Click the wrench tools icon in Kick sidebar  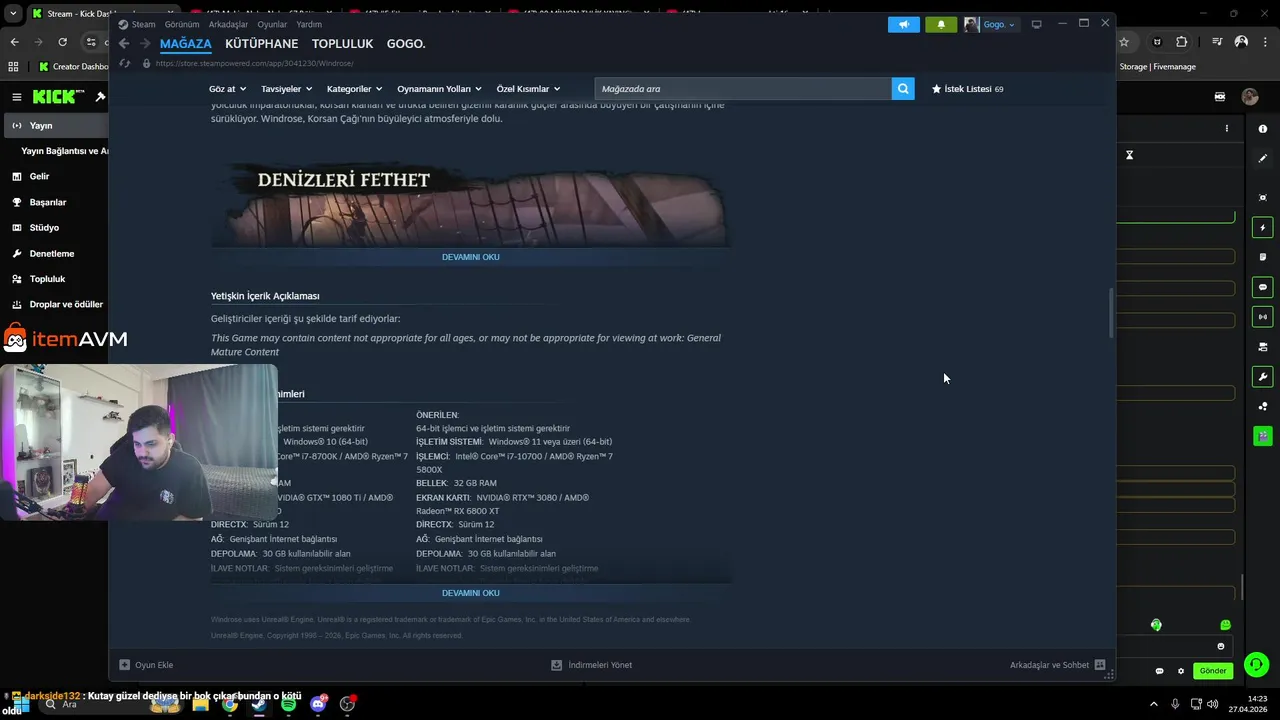click(x=1262, y=377)
